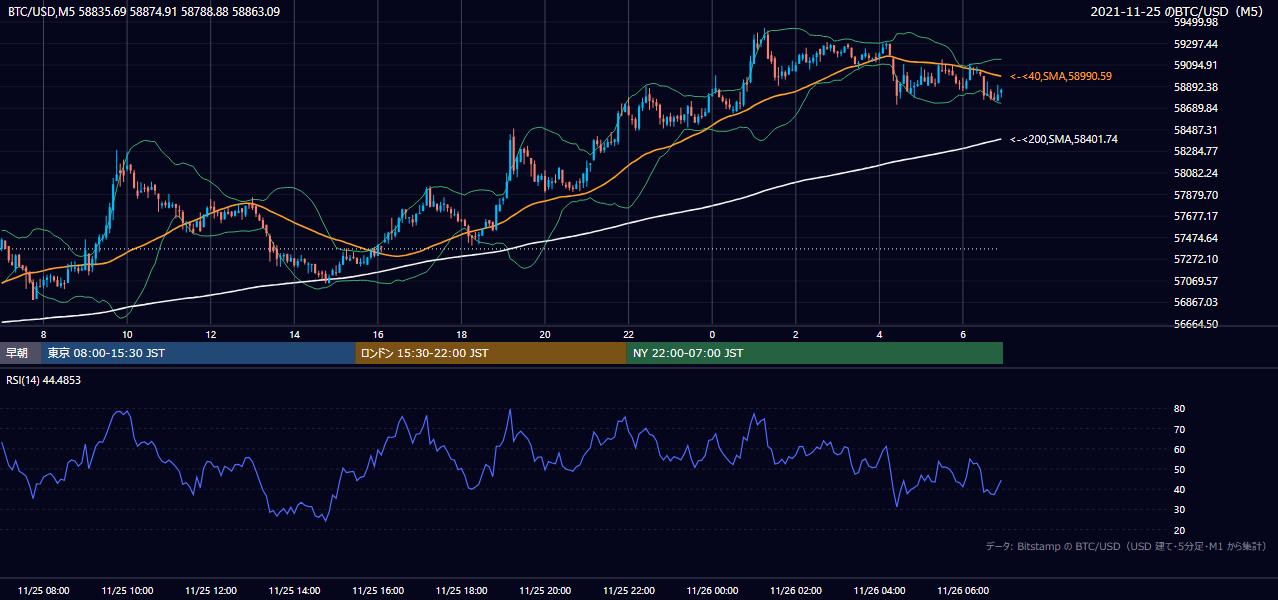Viewport: 1278px width, 600px height.
Task: Click bottom date label 11/25 16:00
Action: pos(378,591)
